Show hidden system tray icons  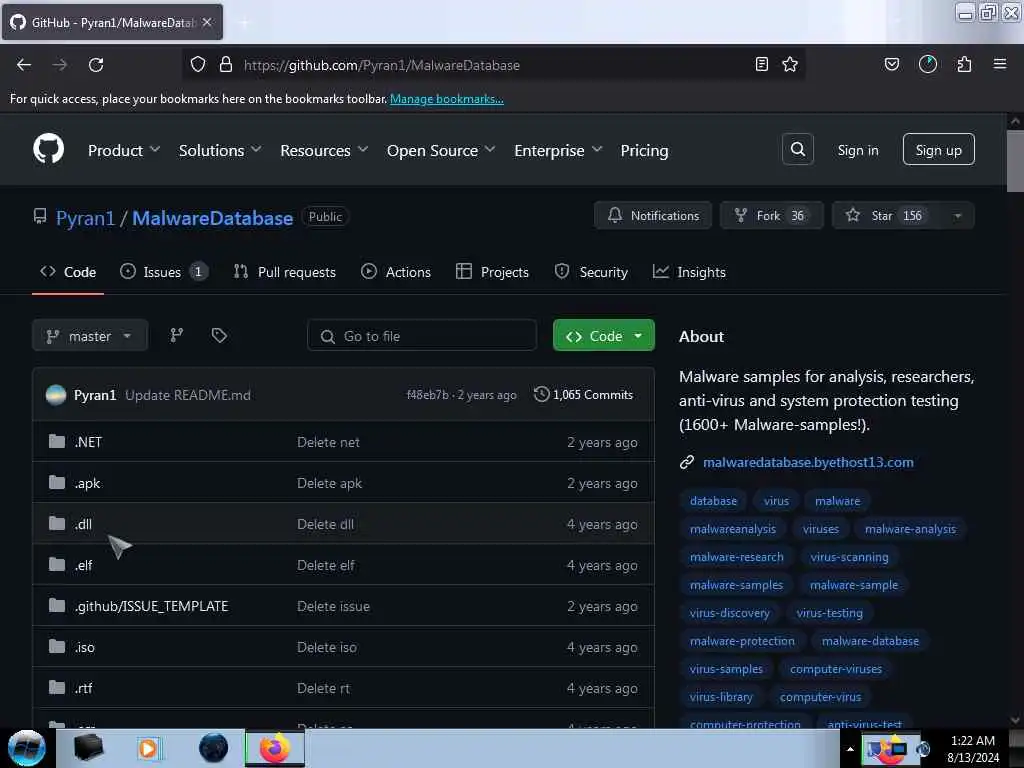[850, 749]
